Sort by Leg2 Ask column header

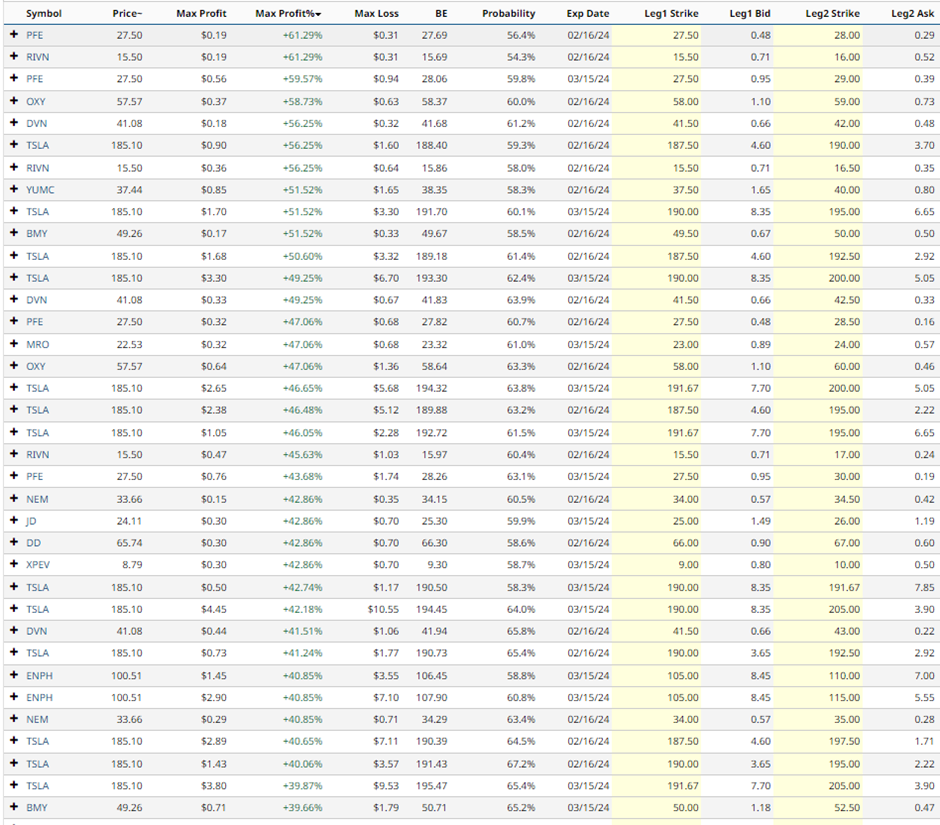tap(912, 13)
